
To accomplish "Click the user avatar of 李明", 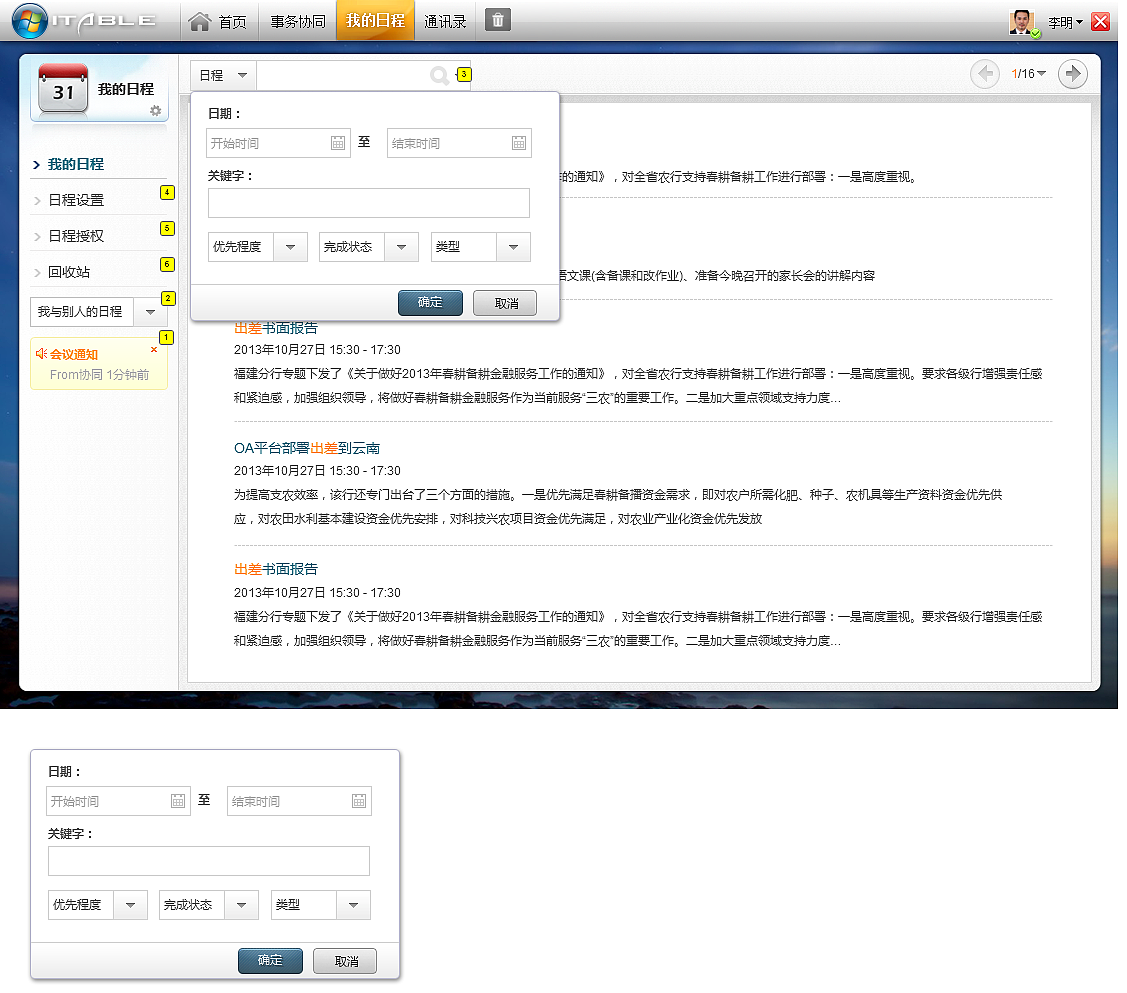I will pos(1021,22).
